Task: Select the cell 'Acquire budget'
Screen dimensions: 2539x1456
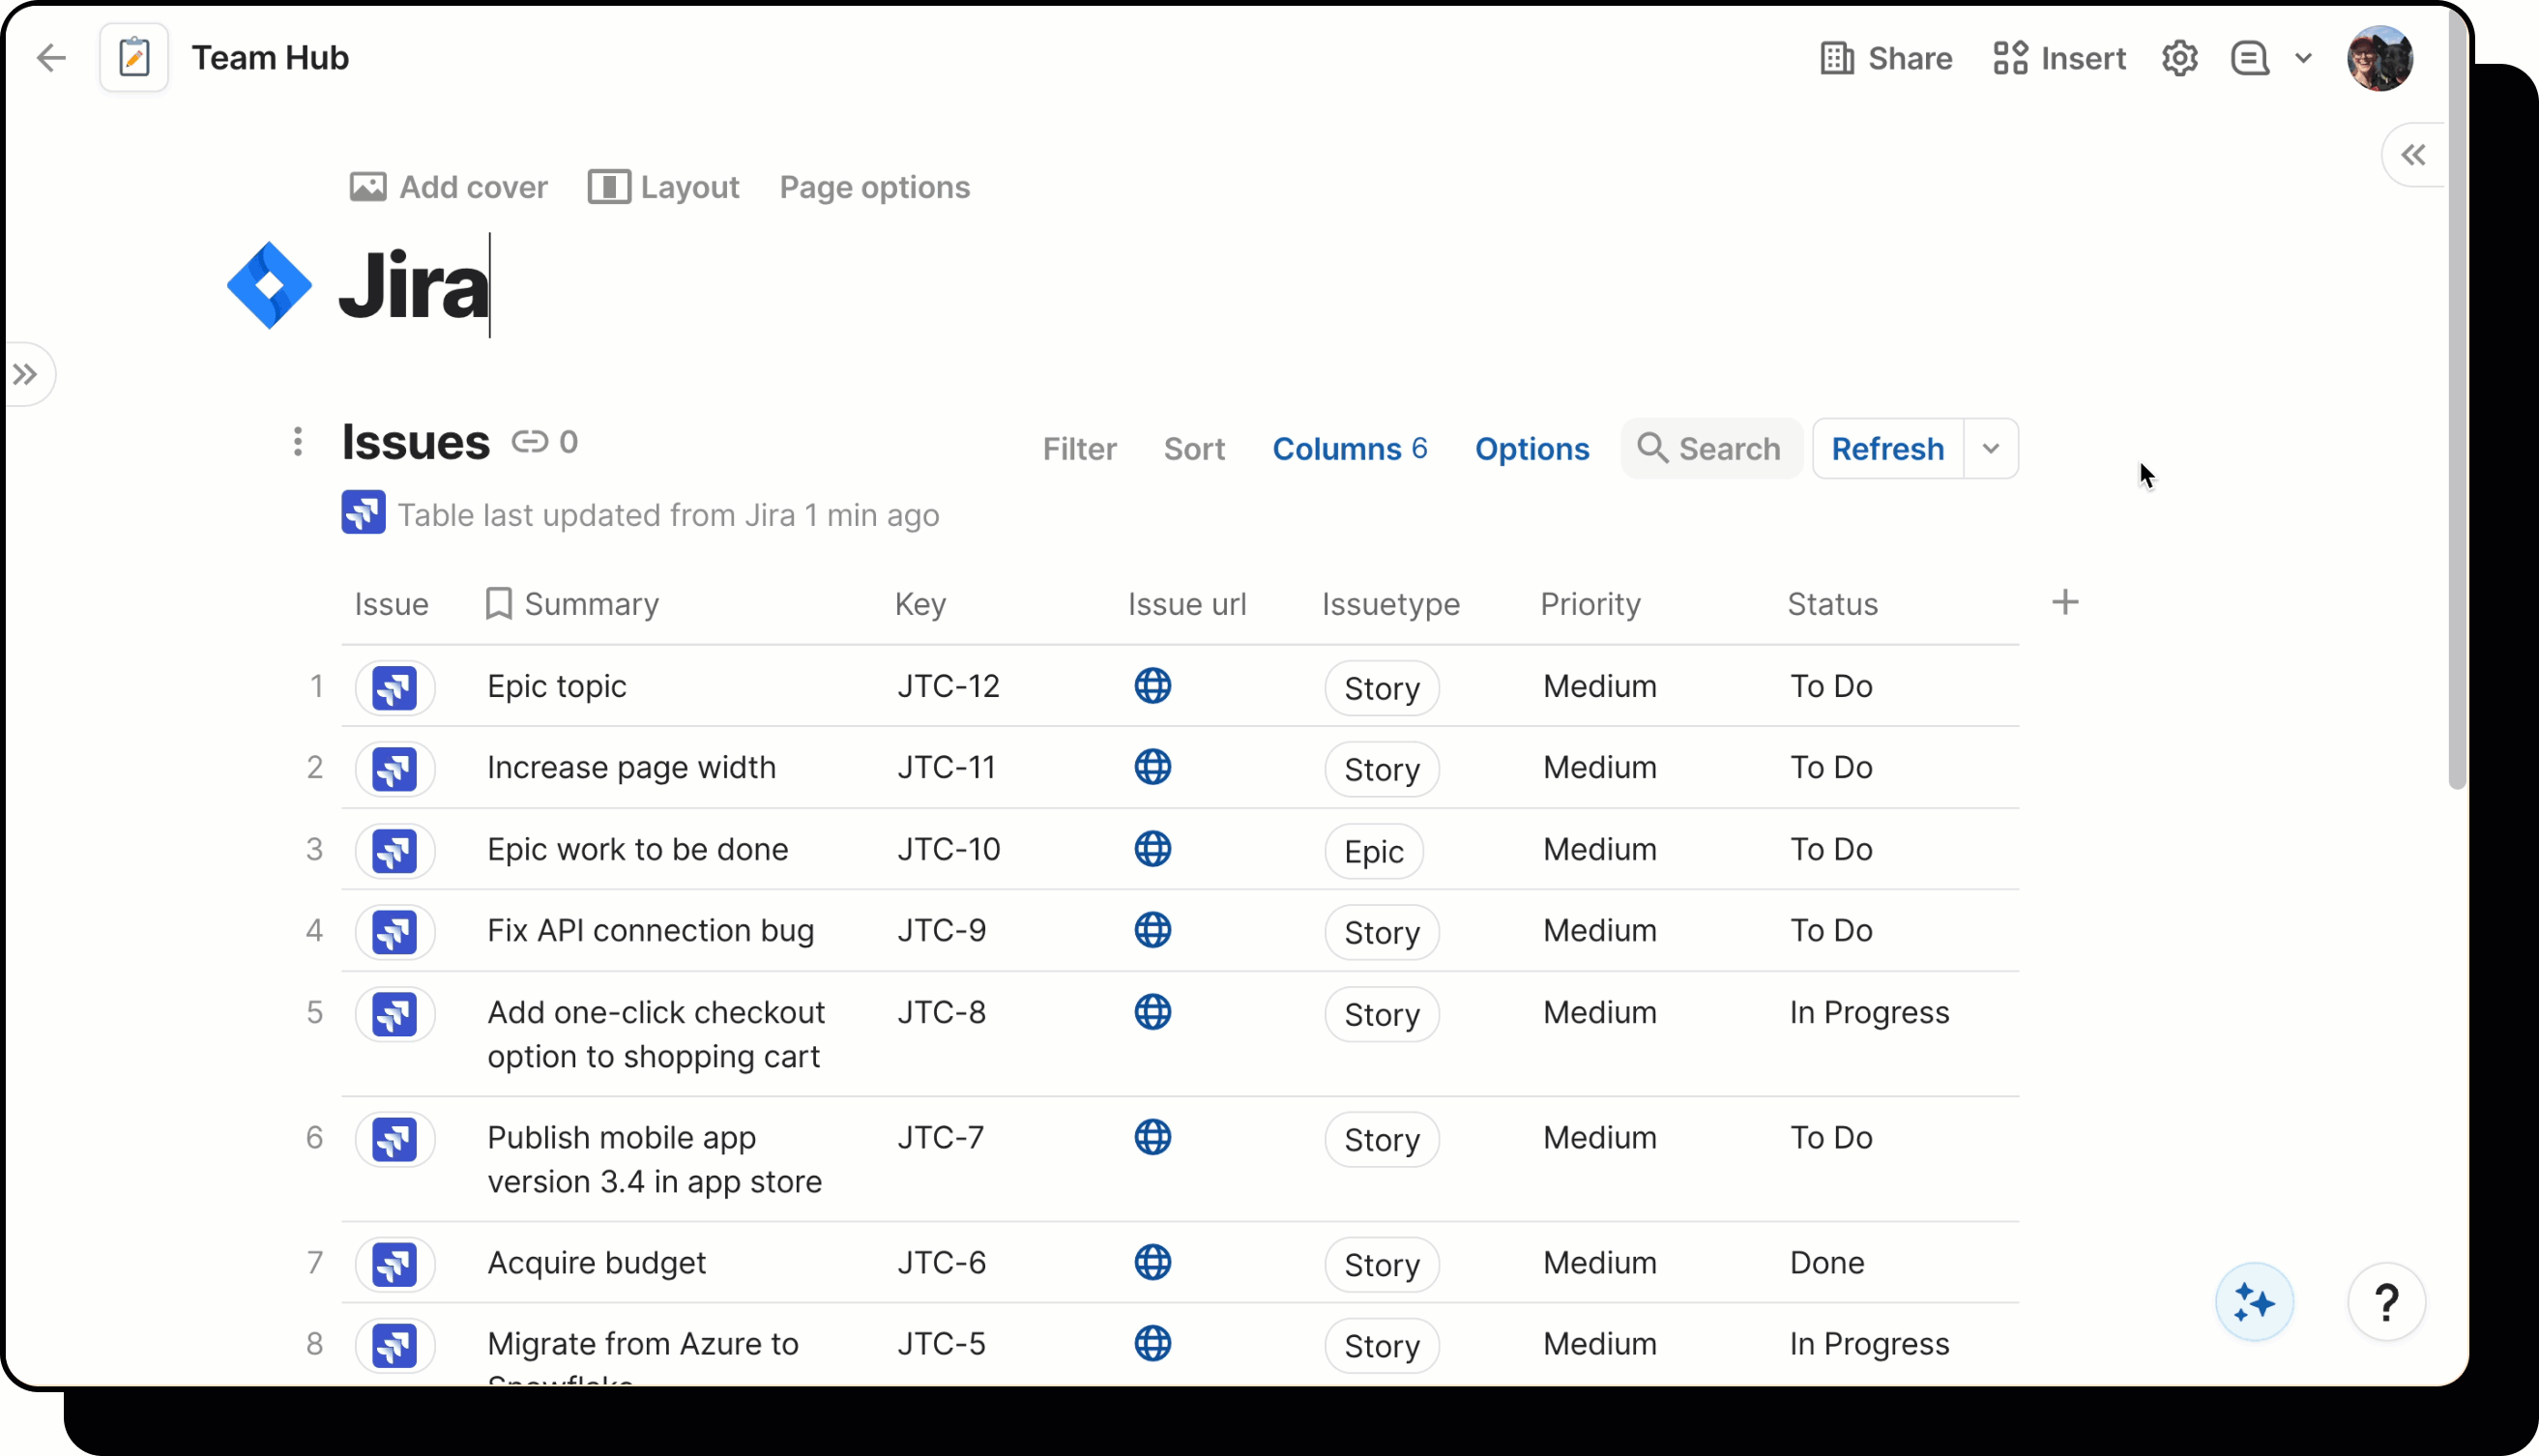Action: point(596,1262)
